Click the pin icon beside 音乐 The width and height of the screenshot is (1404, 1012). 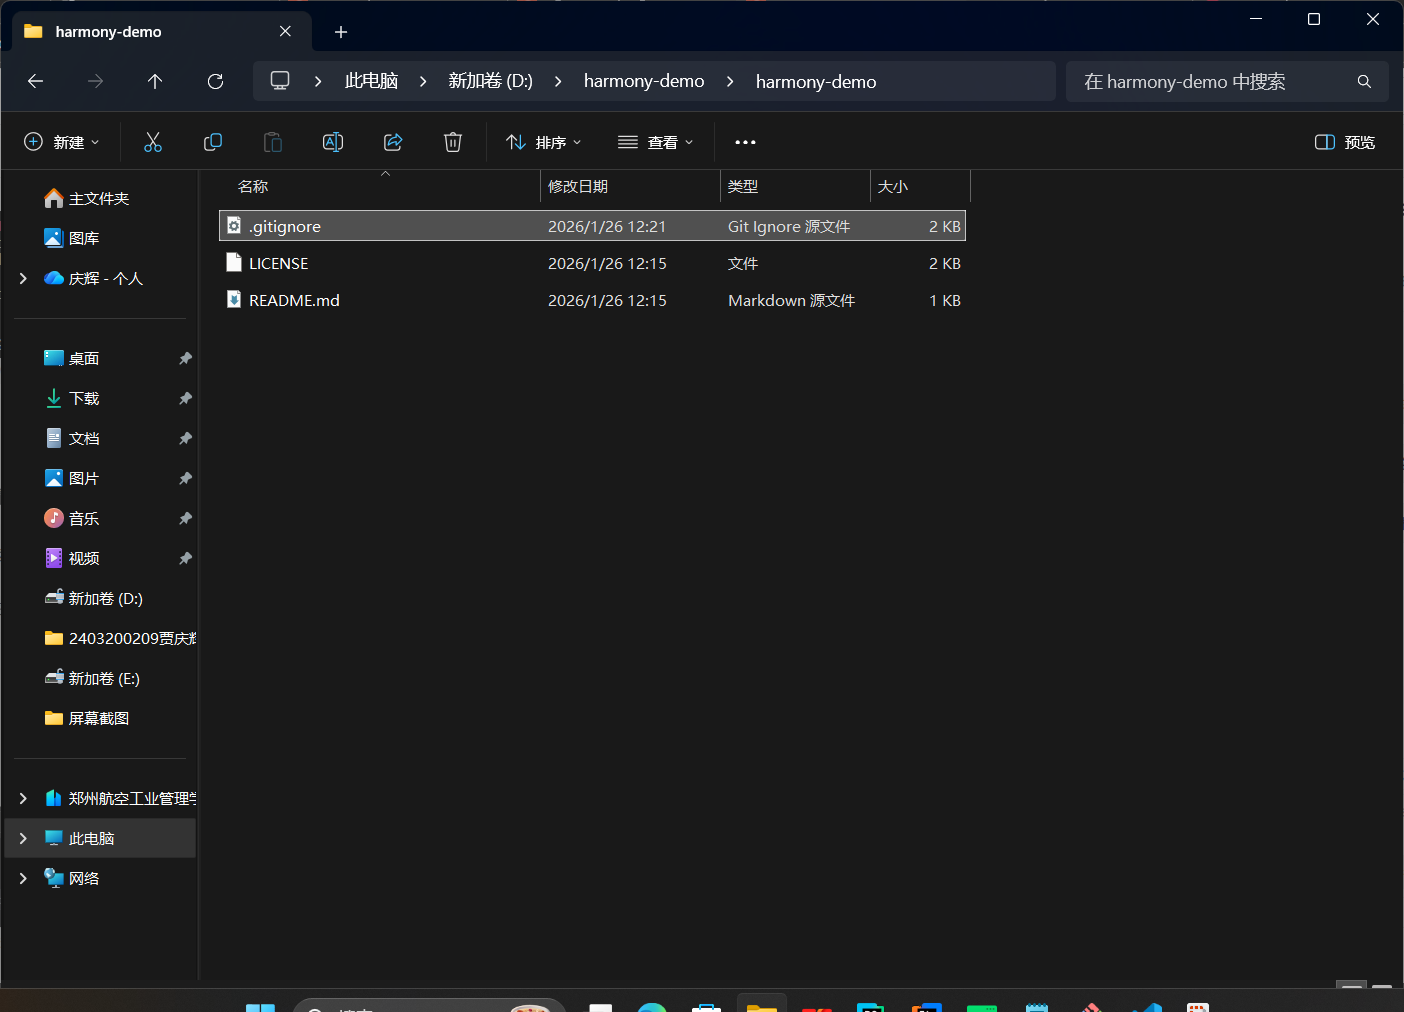point(185,518)
